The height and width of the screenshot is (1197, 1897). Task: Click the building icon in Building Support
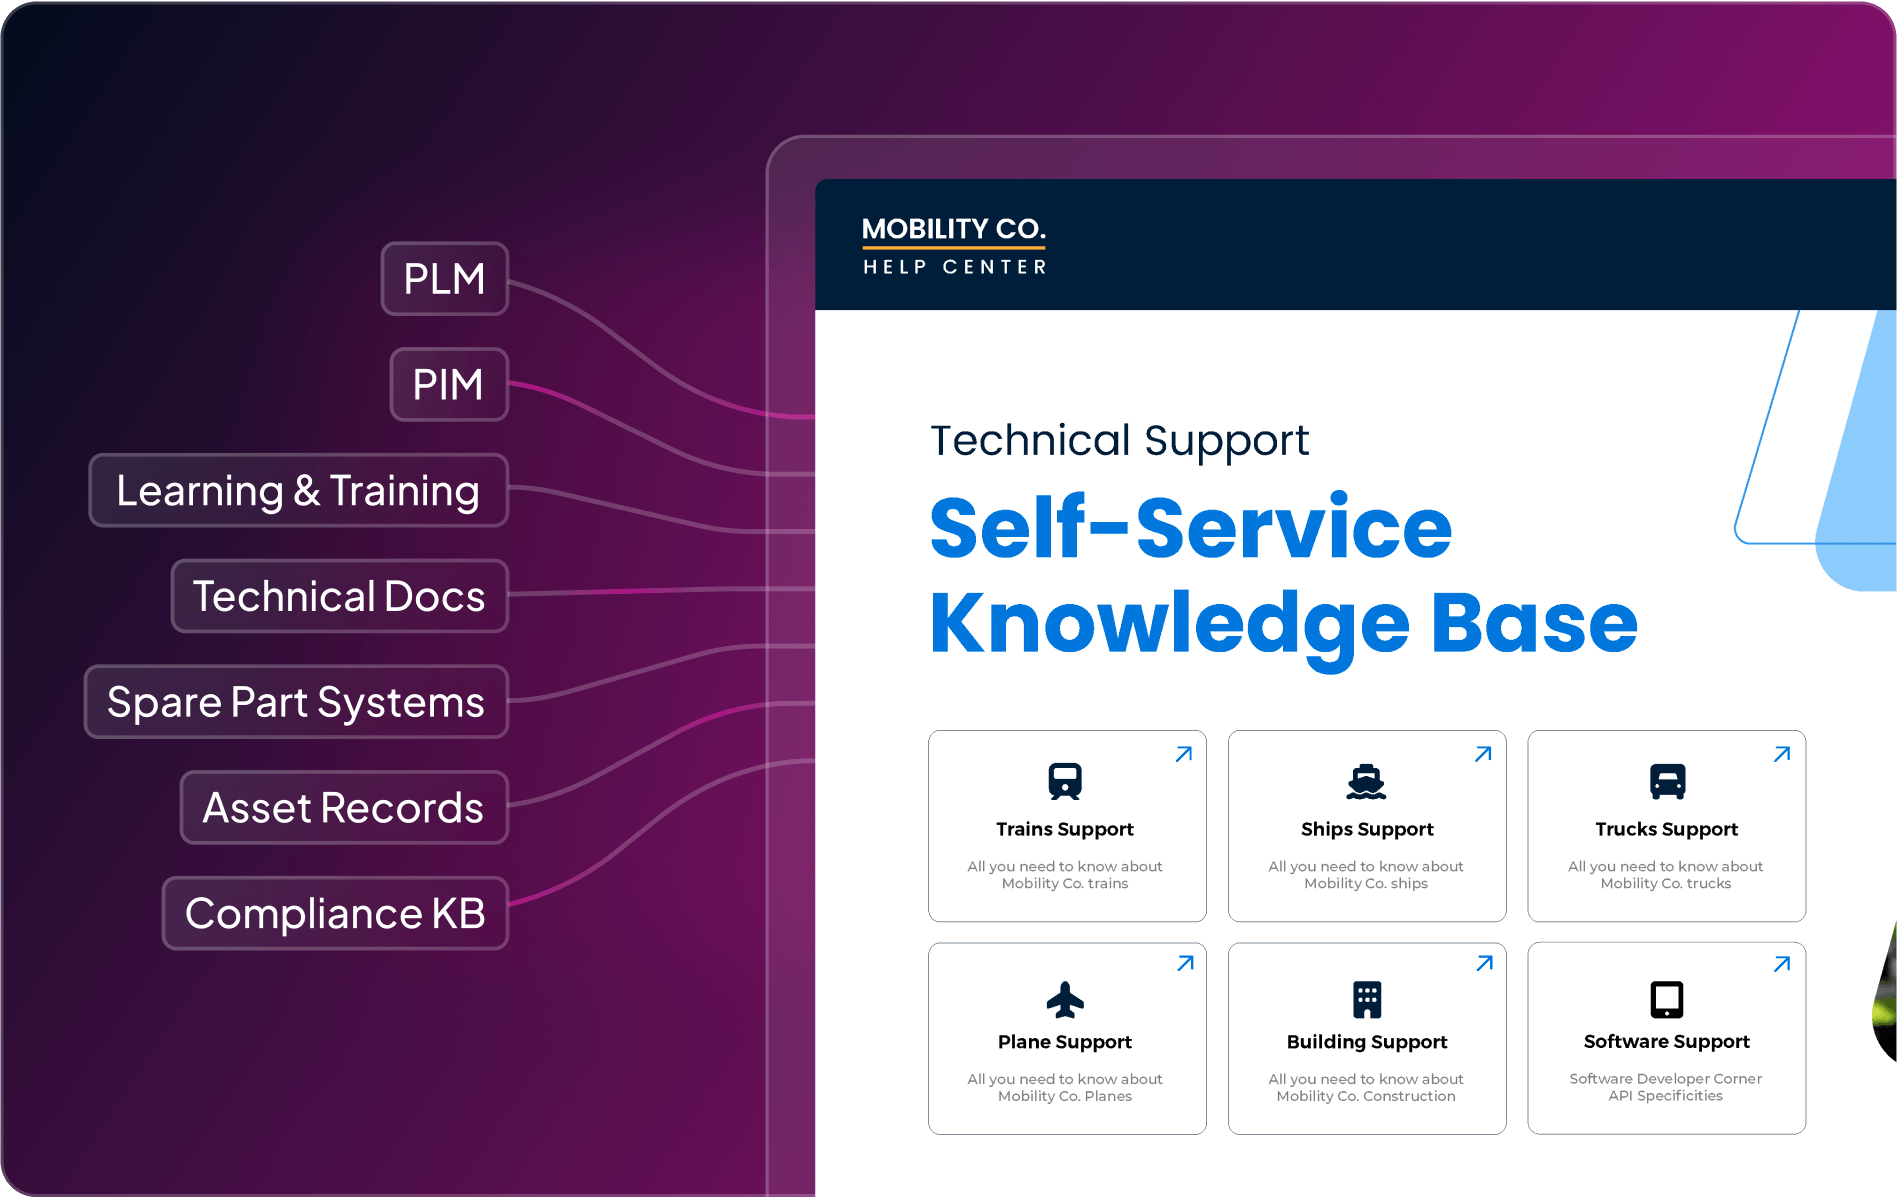[x=1366, y=998]
